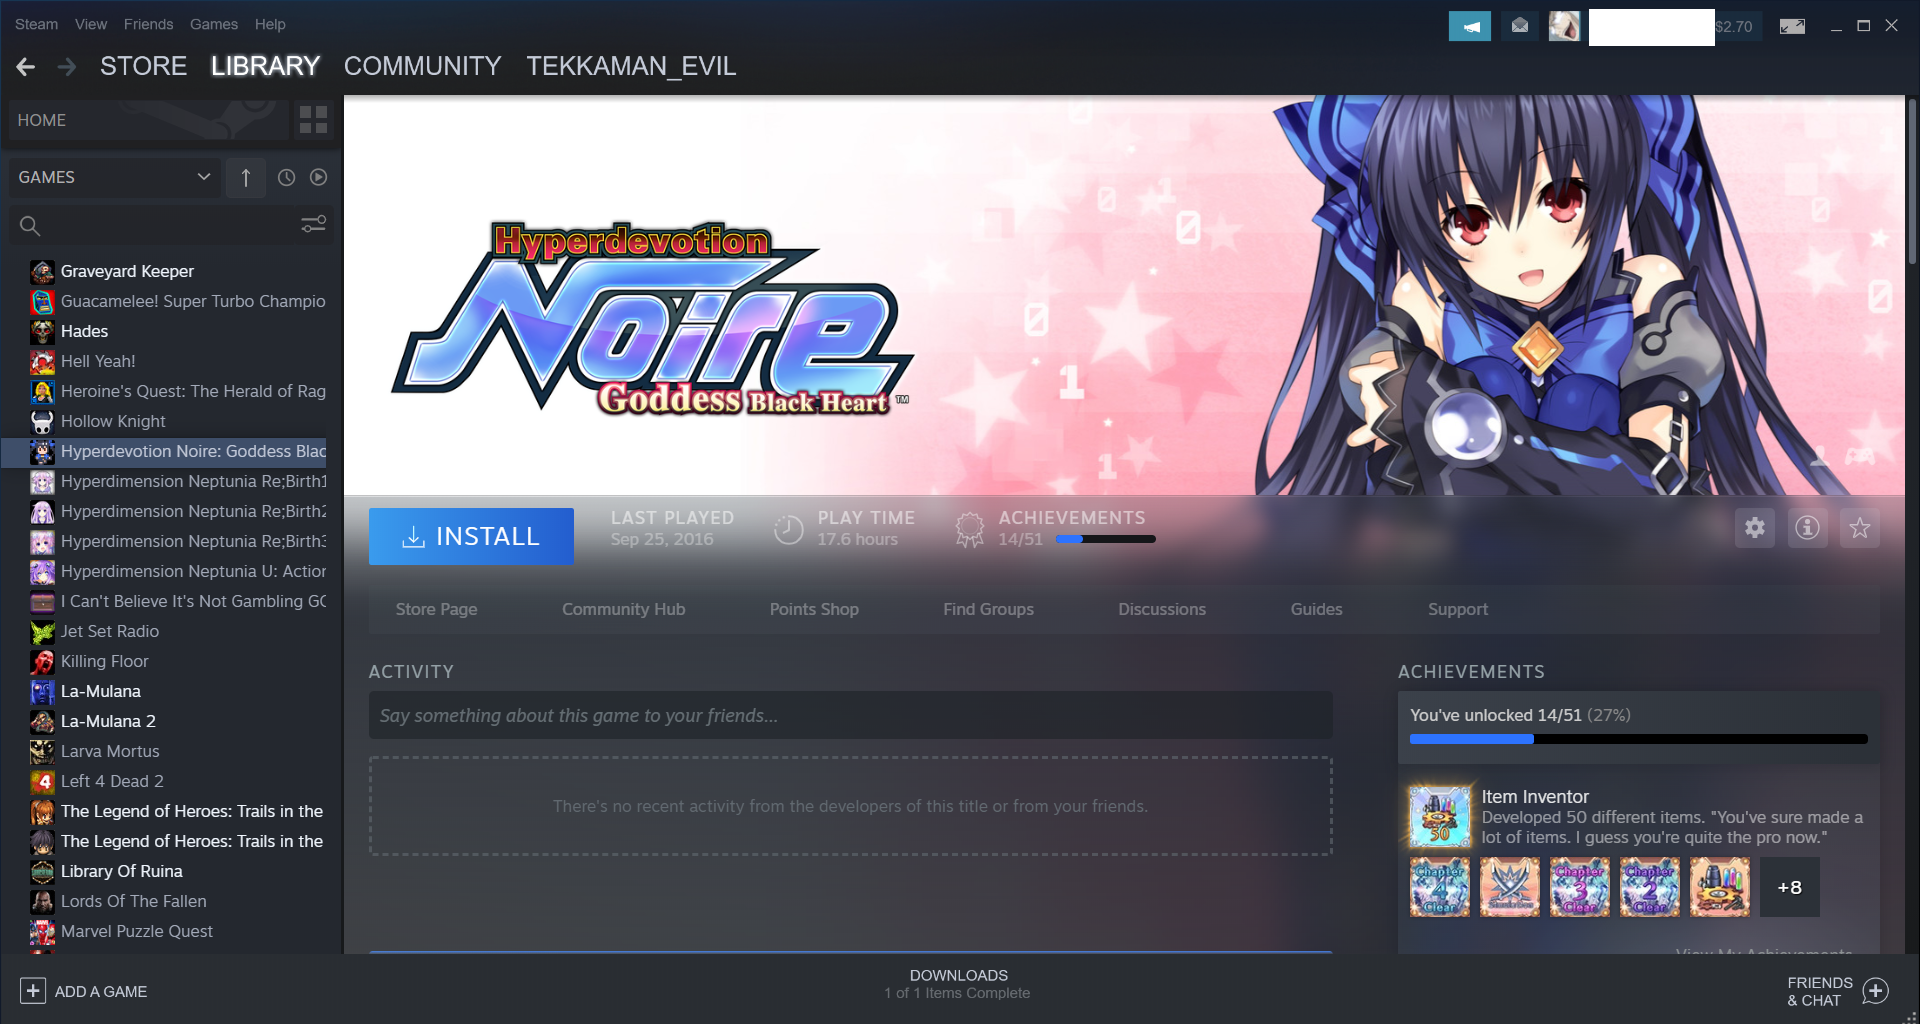The image size is (1920, 1024).
Task: Install Hyperdevotion Noire
Action: point(471,536)
